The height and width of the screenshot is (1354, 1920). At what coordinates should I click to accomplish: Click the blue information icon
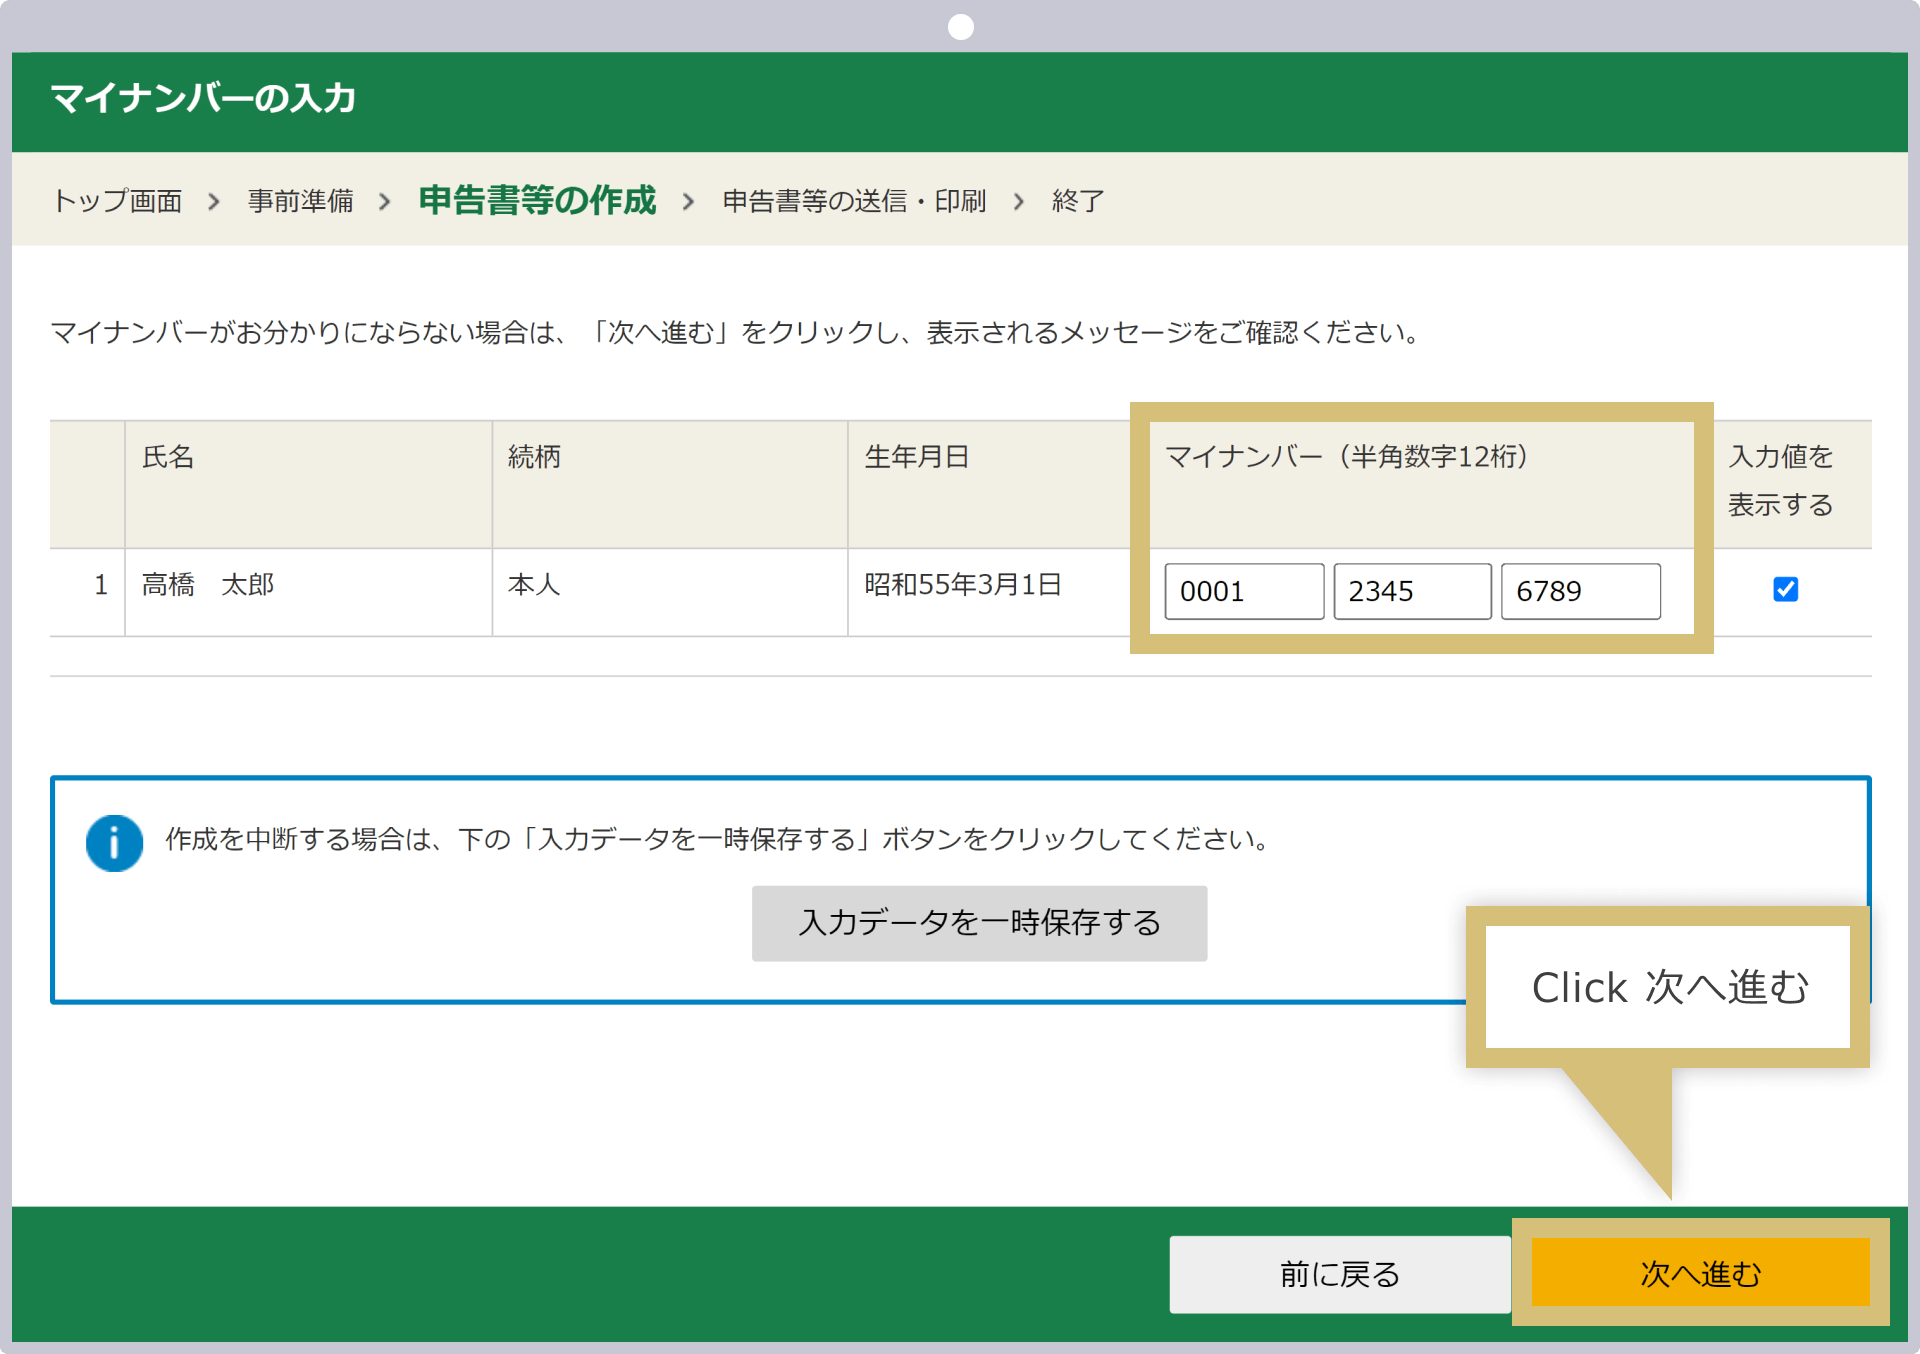tap(114, 843)
